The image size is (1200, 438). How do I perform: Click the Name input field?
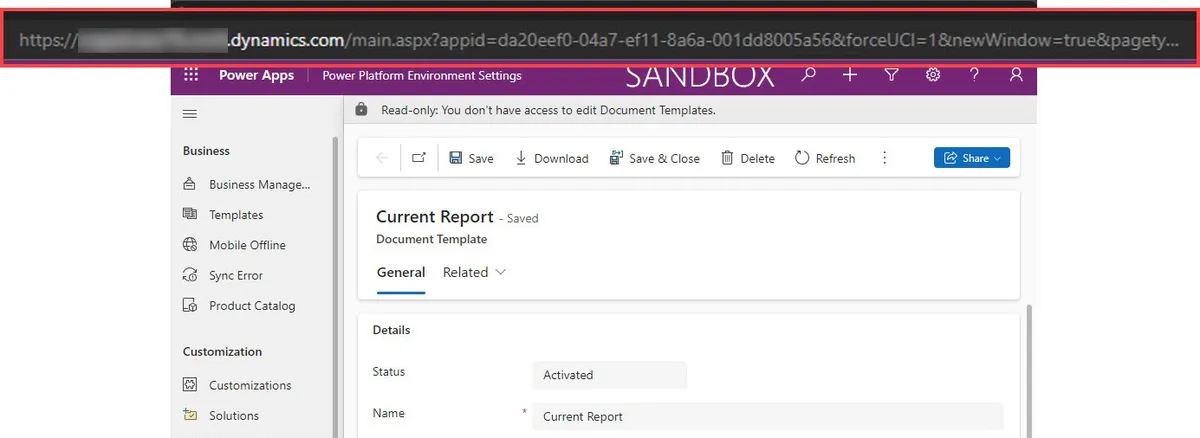(x=766, y=416)
